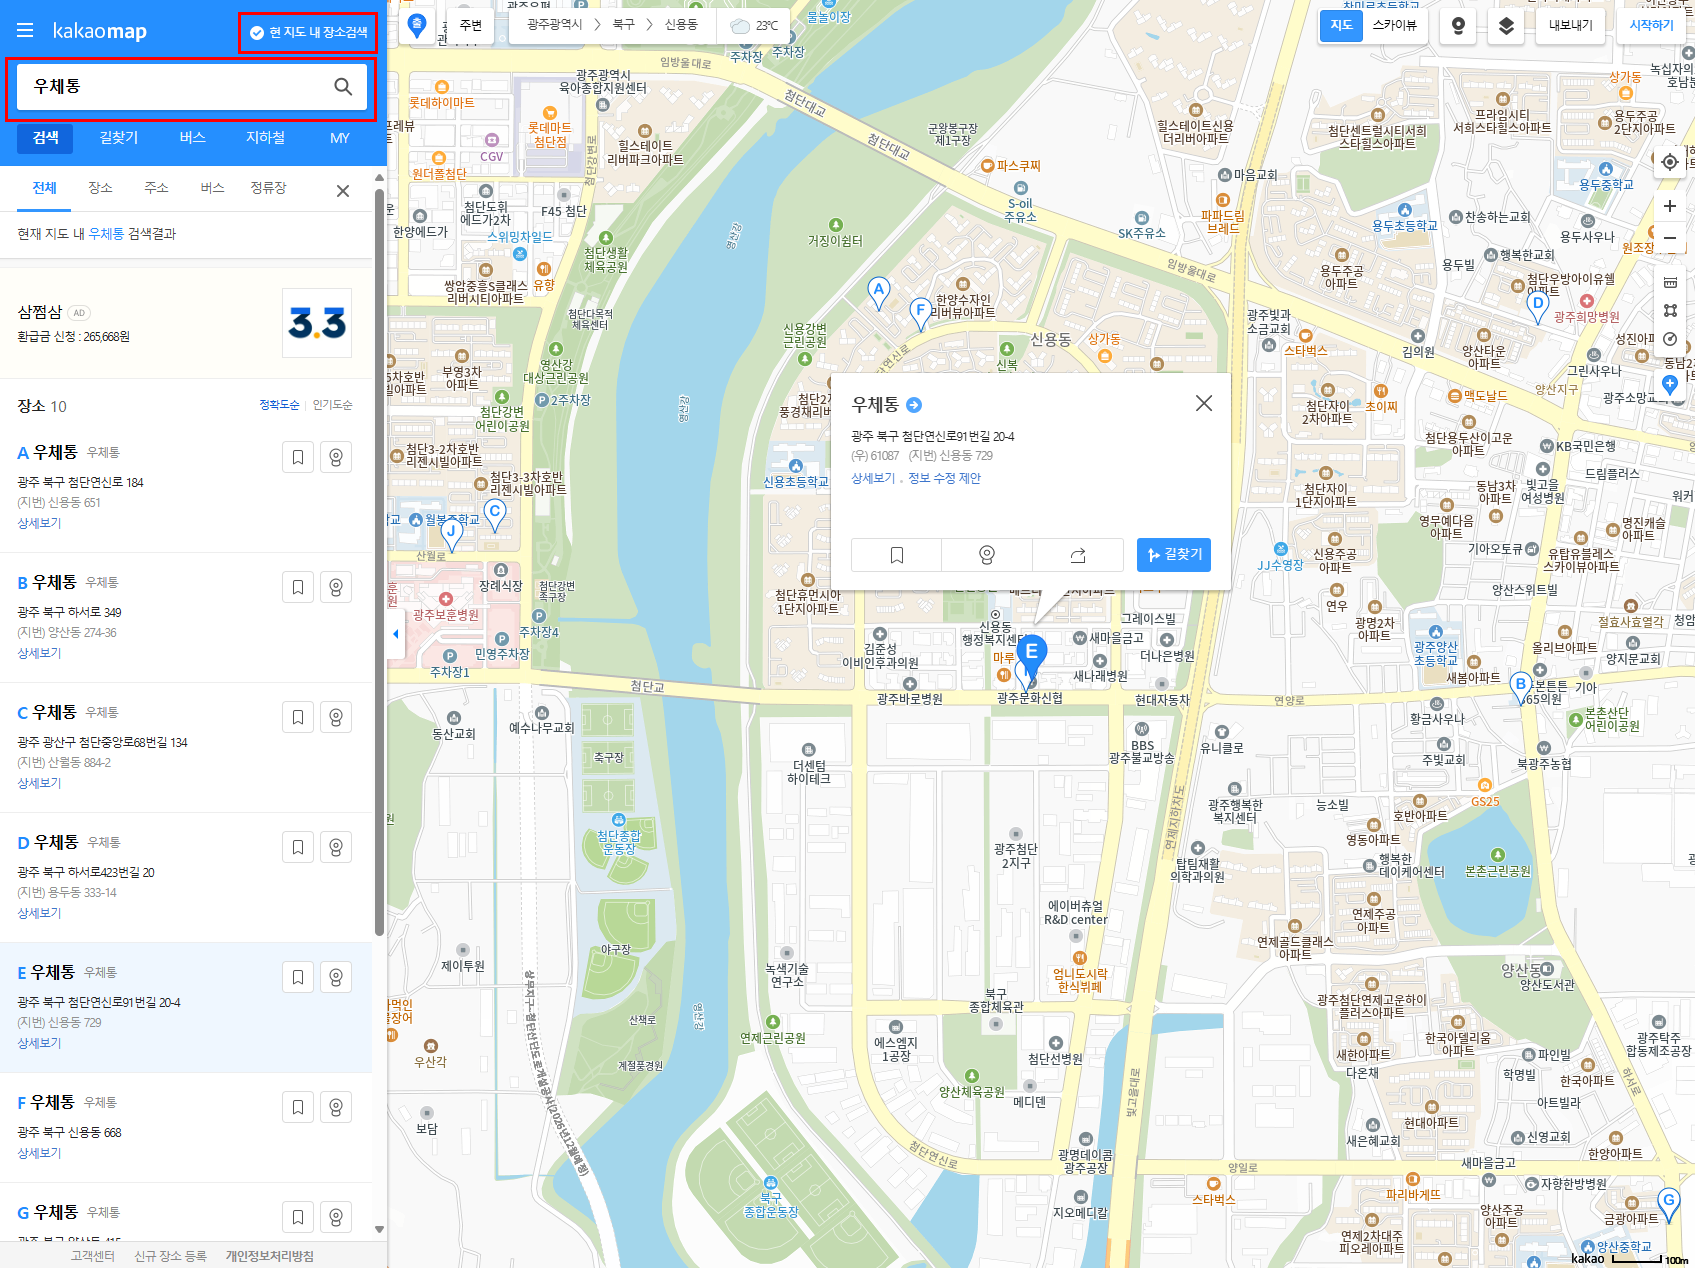Switch to 스카이뷰 satellite view
Viewport: 1695px width, 1268px height.
tap(1394, 25)
